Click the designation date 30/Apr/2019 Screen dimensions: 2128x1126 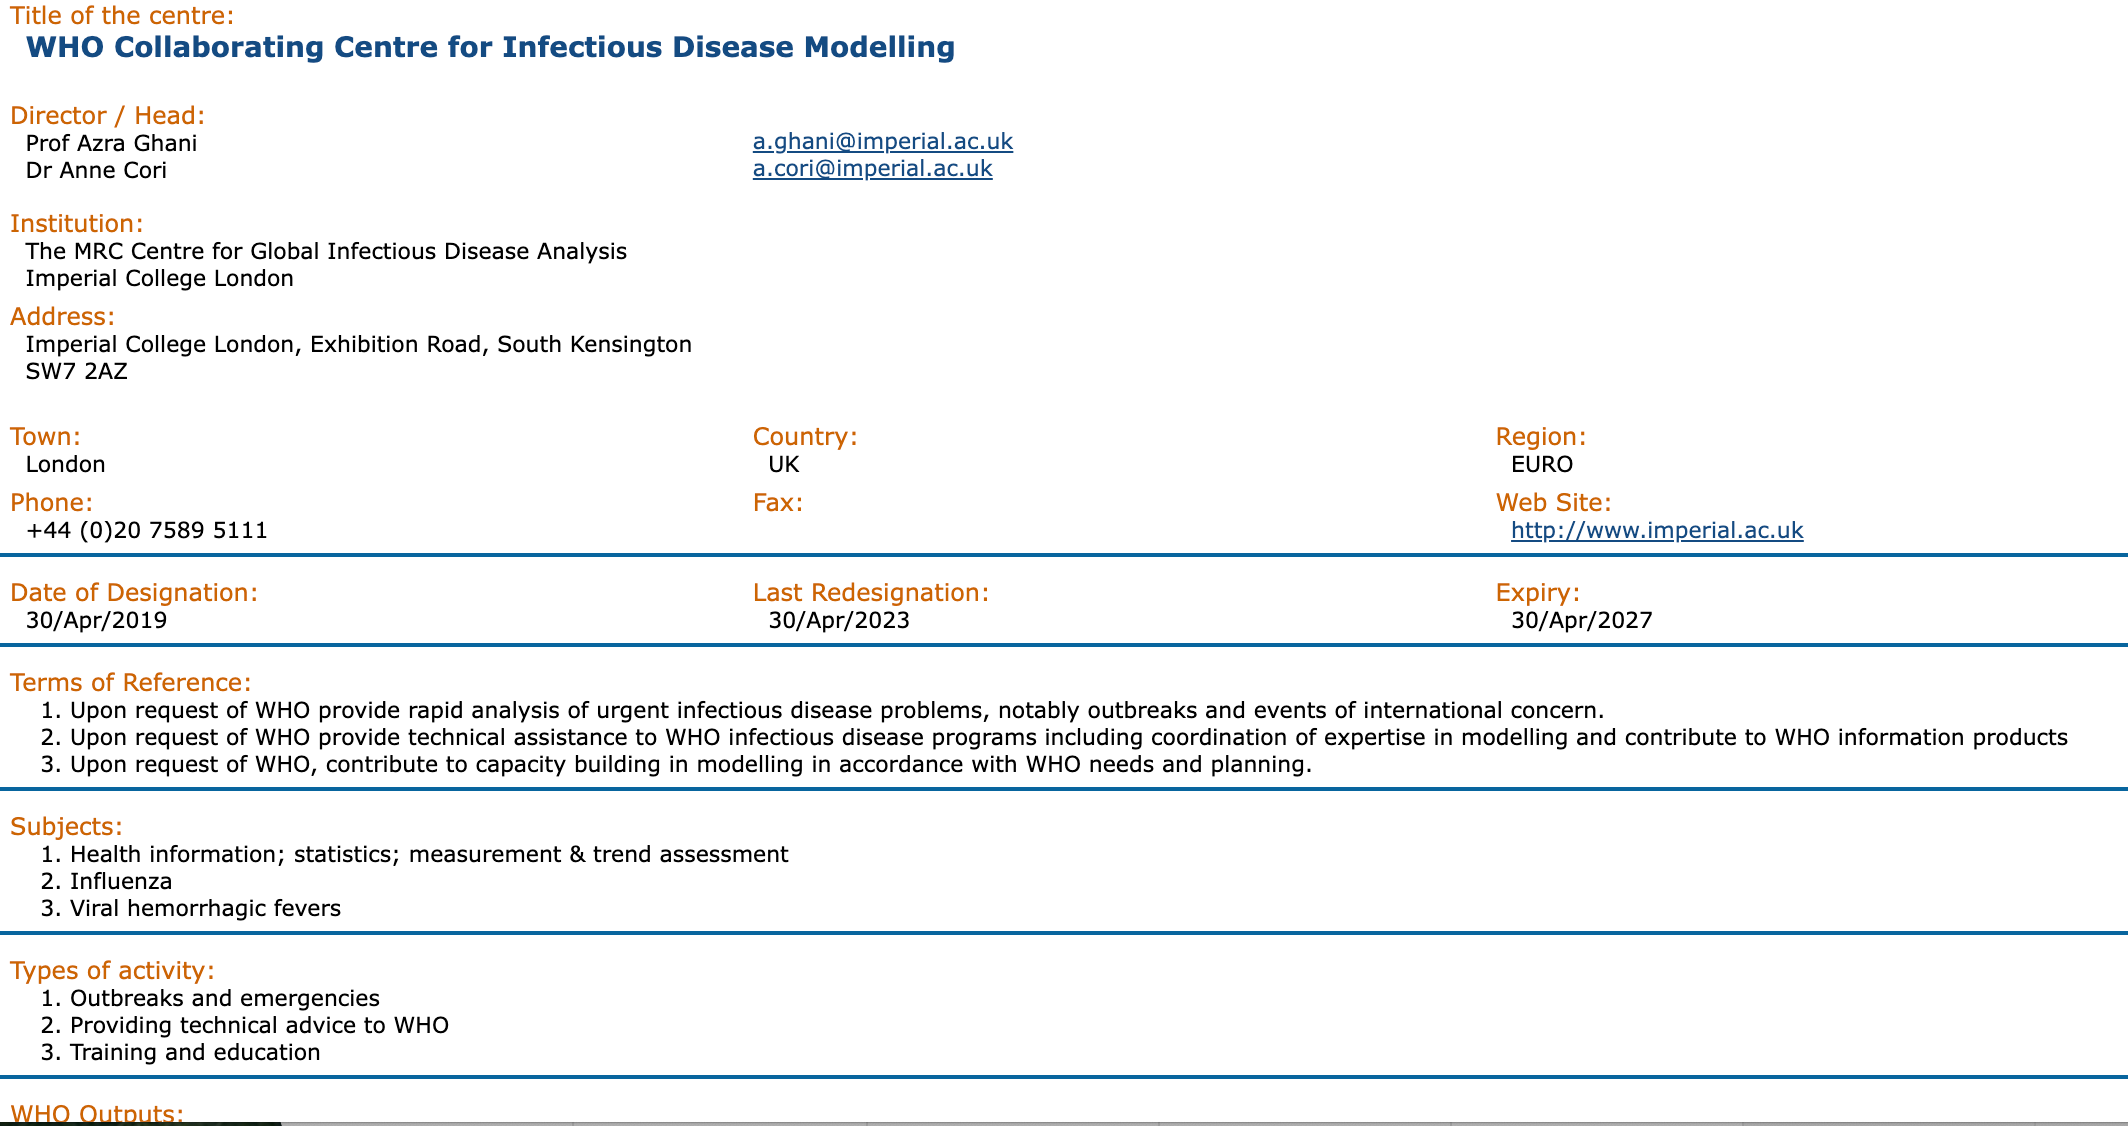click(x=96, y=621)
